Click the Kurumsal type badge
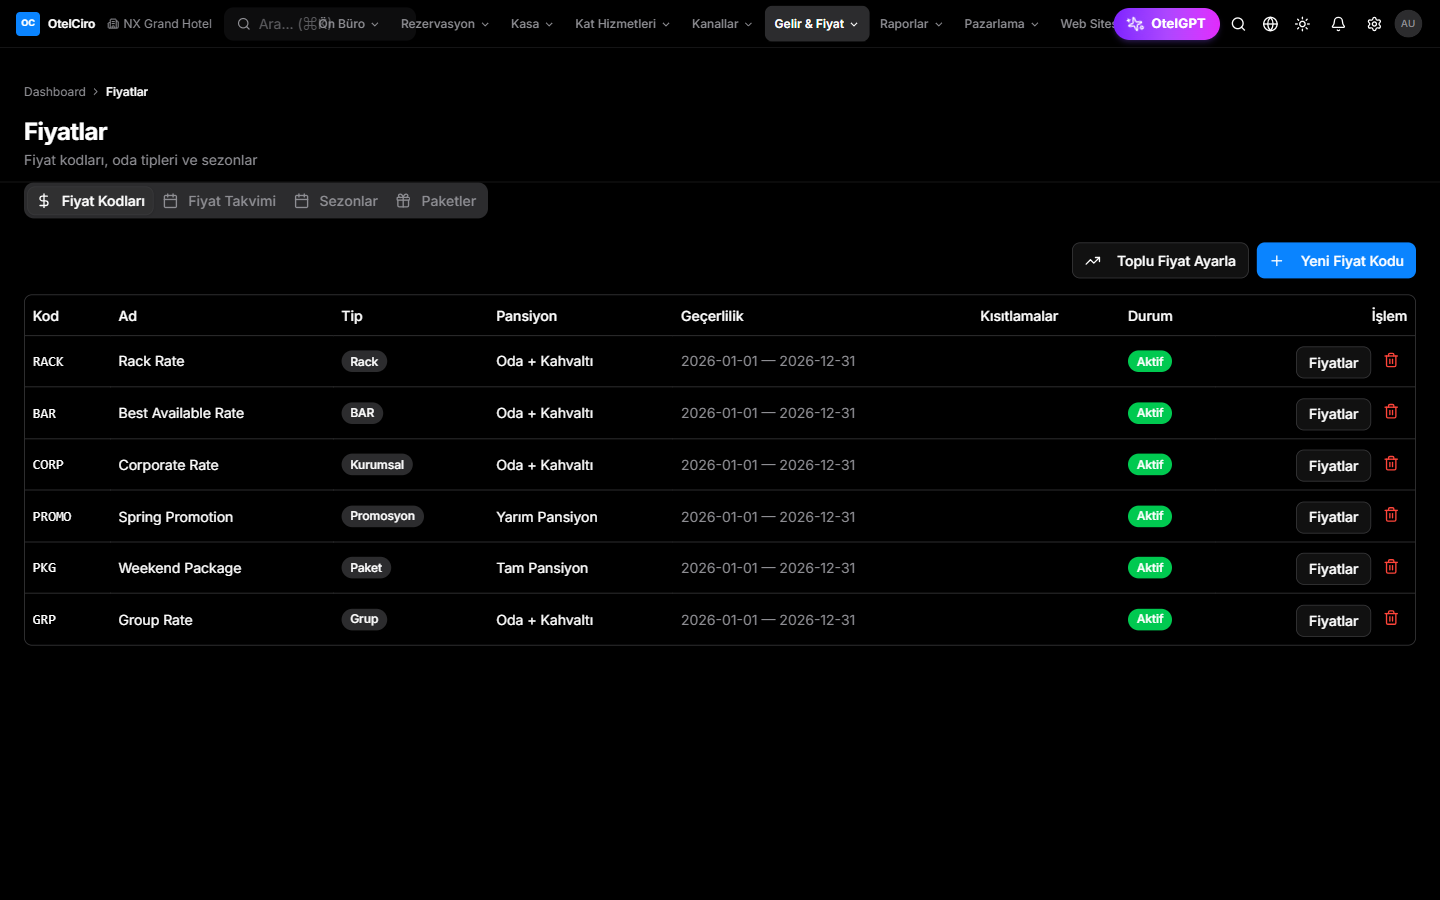 tap(377, 464)
